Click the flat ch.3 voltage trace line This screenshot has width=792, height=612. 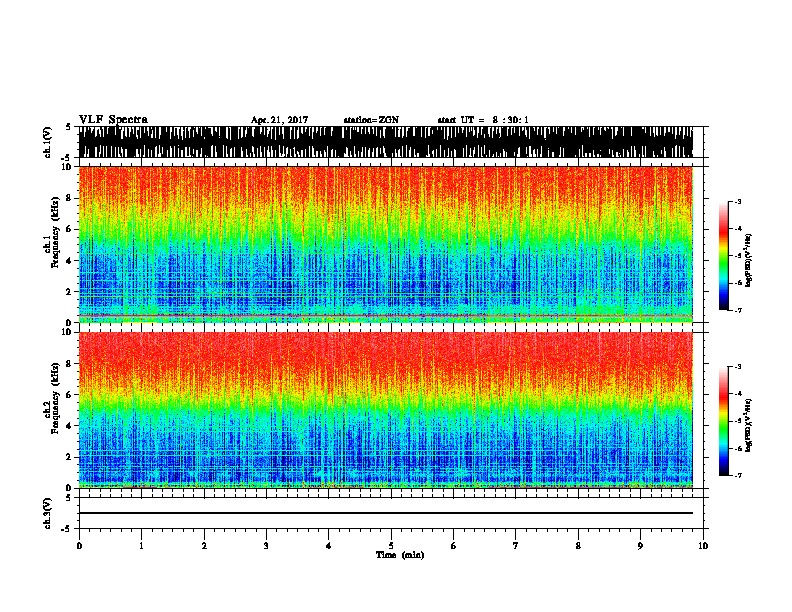click(x=385, y=513)
